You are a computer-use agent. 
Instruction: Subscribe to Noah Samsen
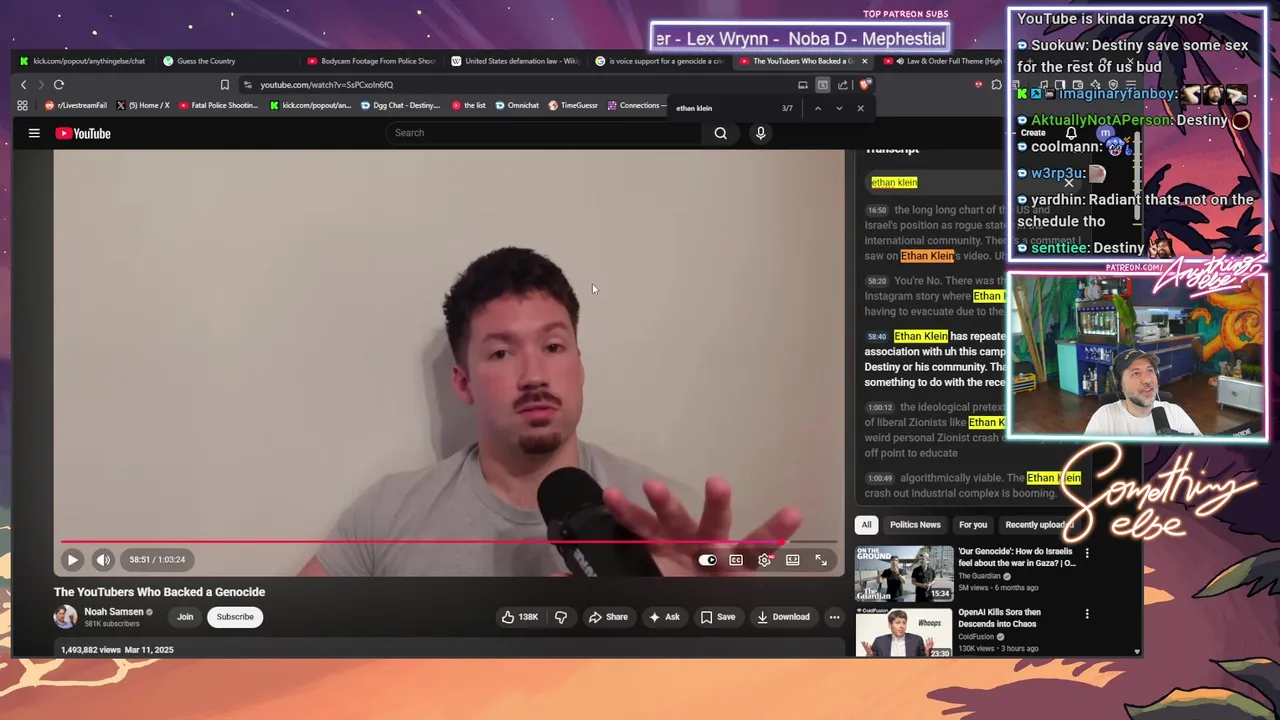[x=235, y=617]
